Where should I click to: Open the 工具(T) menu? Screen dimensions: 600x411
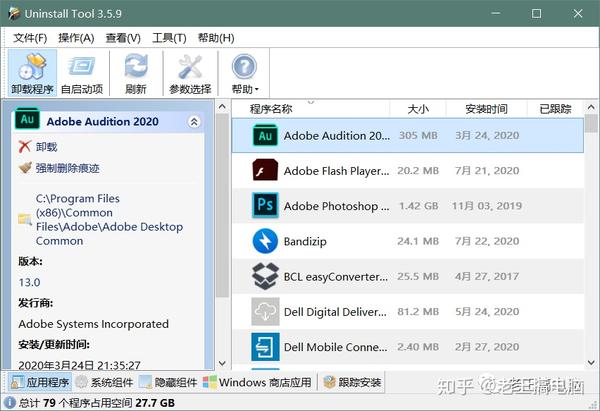click(x=169, y=38)
